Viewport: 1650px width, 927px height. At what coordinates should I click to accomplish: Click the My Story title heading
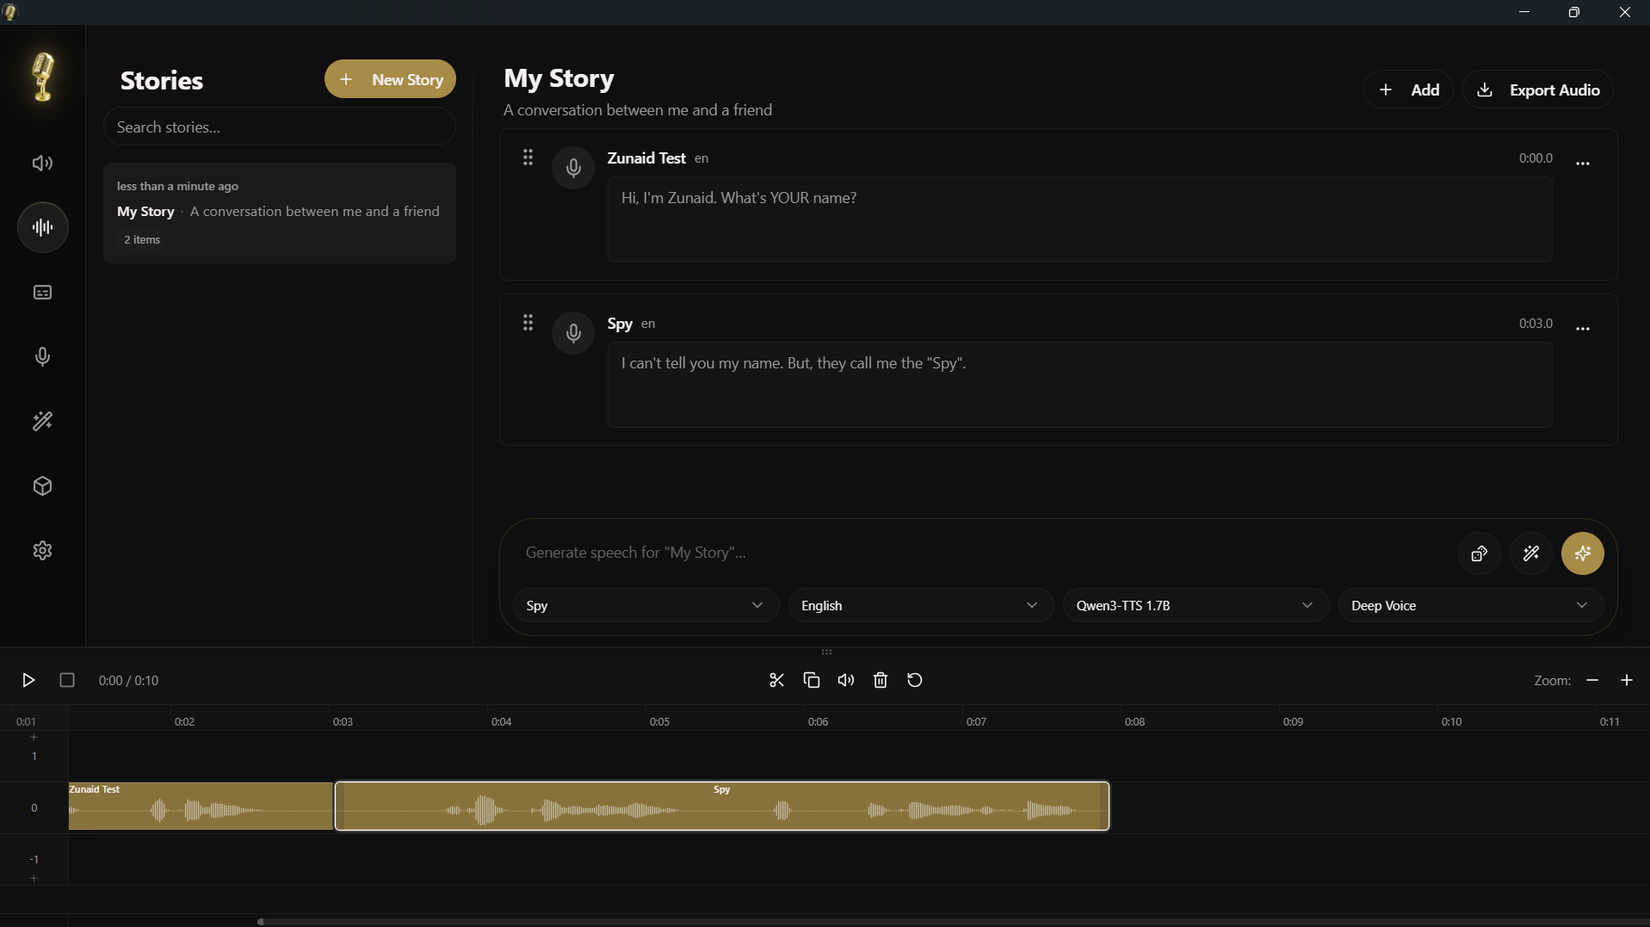point(559,78)
